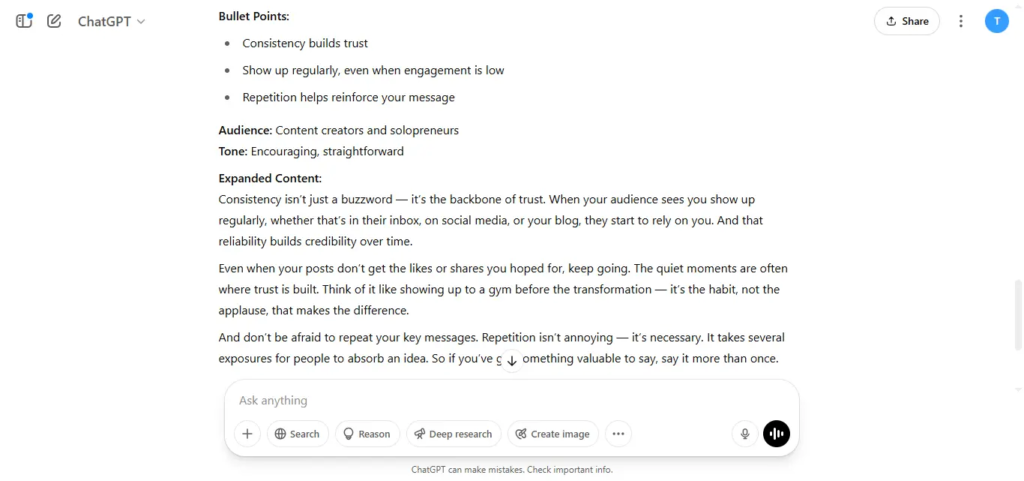Toggle Deep research mode

point(453,434)
